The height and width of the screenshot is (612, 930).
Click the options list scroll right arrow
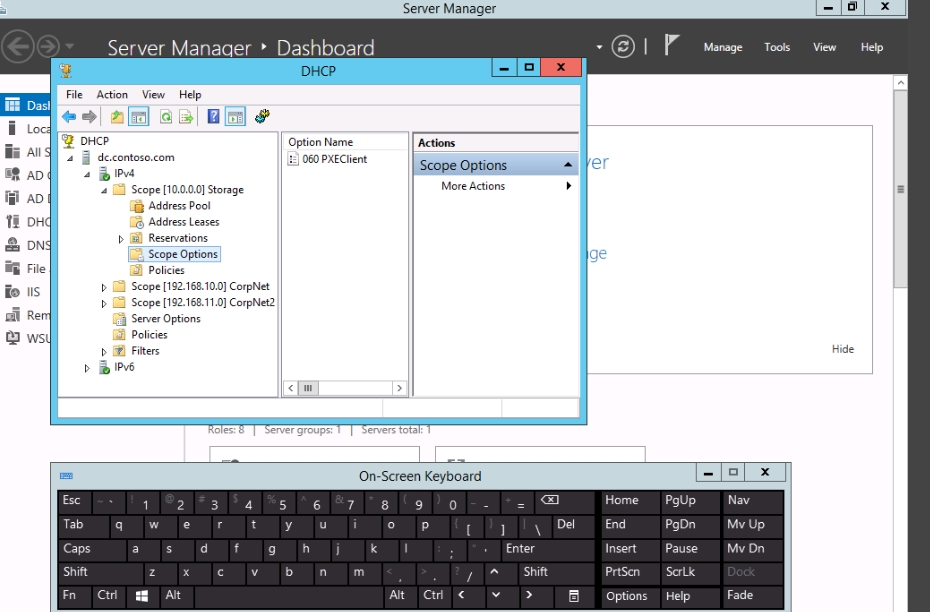pos(399,388)
